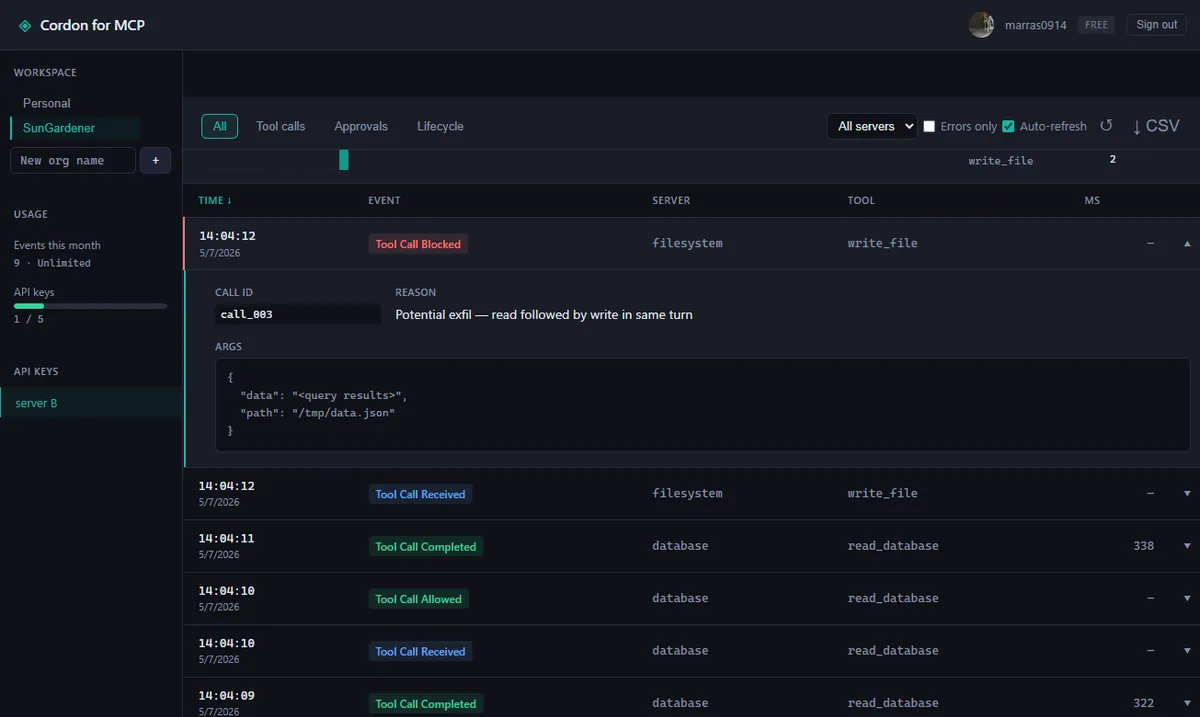Click the MS column header

1092,200
